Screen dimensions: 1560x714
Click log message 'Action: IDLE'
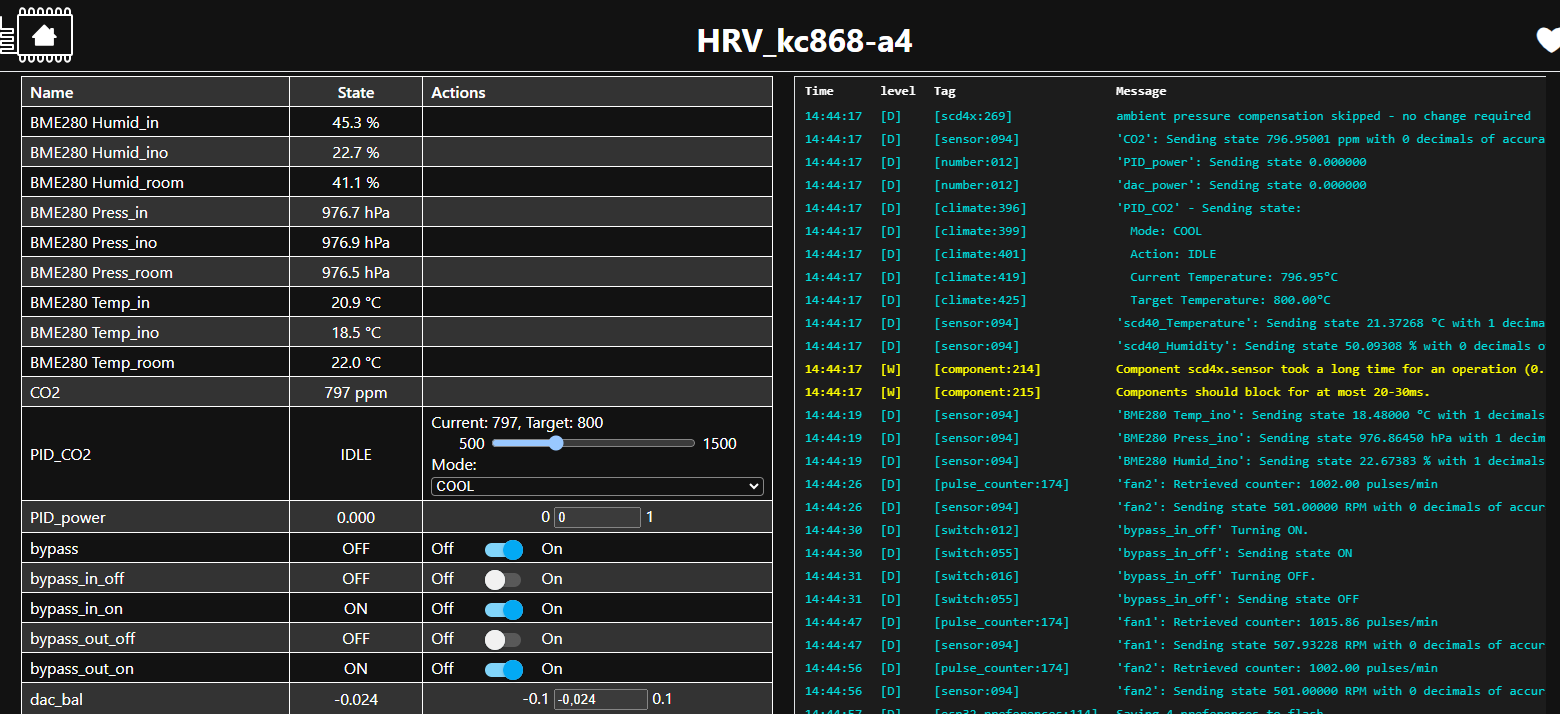1173,254
